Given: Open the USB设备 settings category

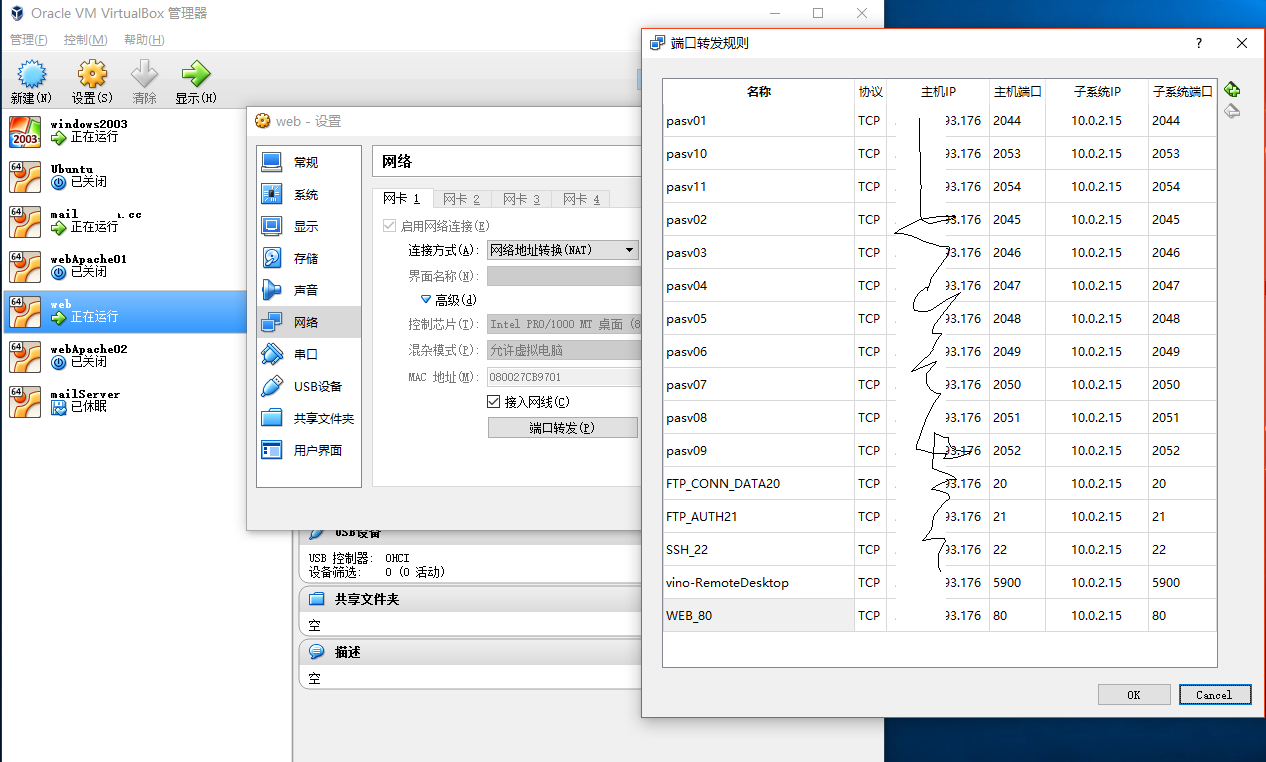Looking at the screenshot, I should tap(309, 386).
